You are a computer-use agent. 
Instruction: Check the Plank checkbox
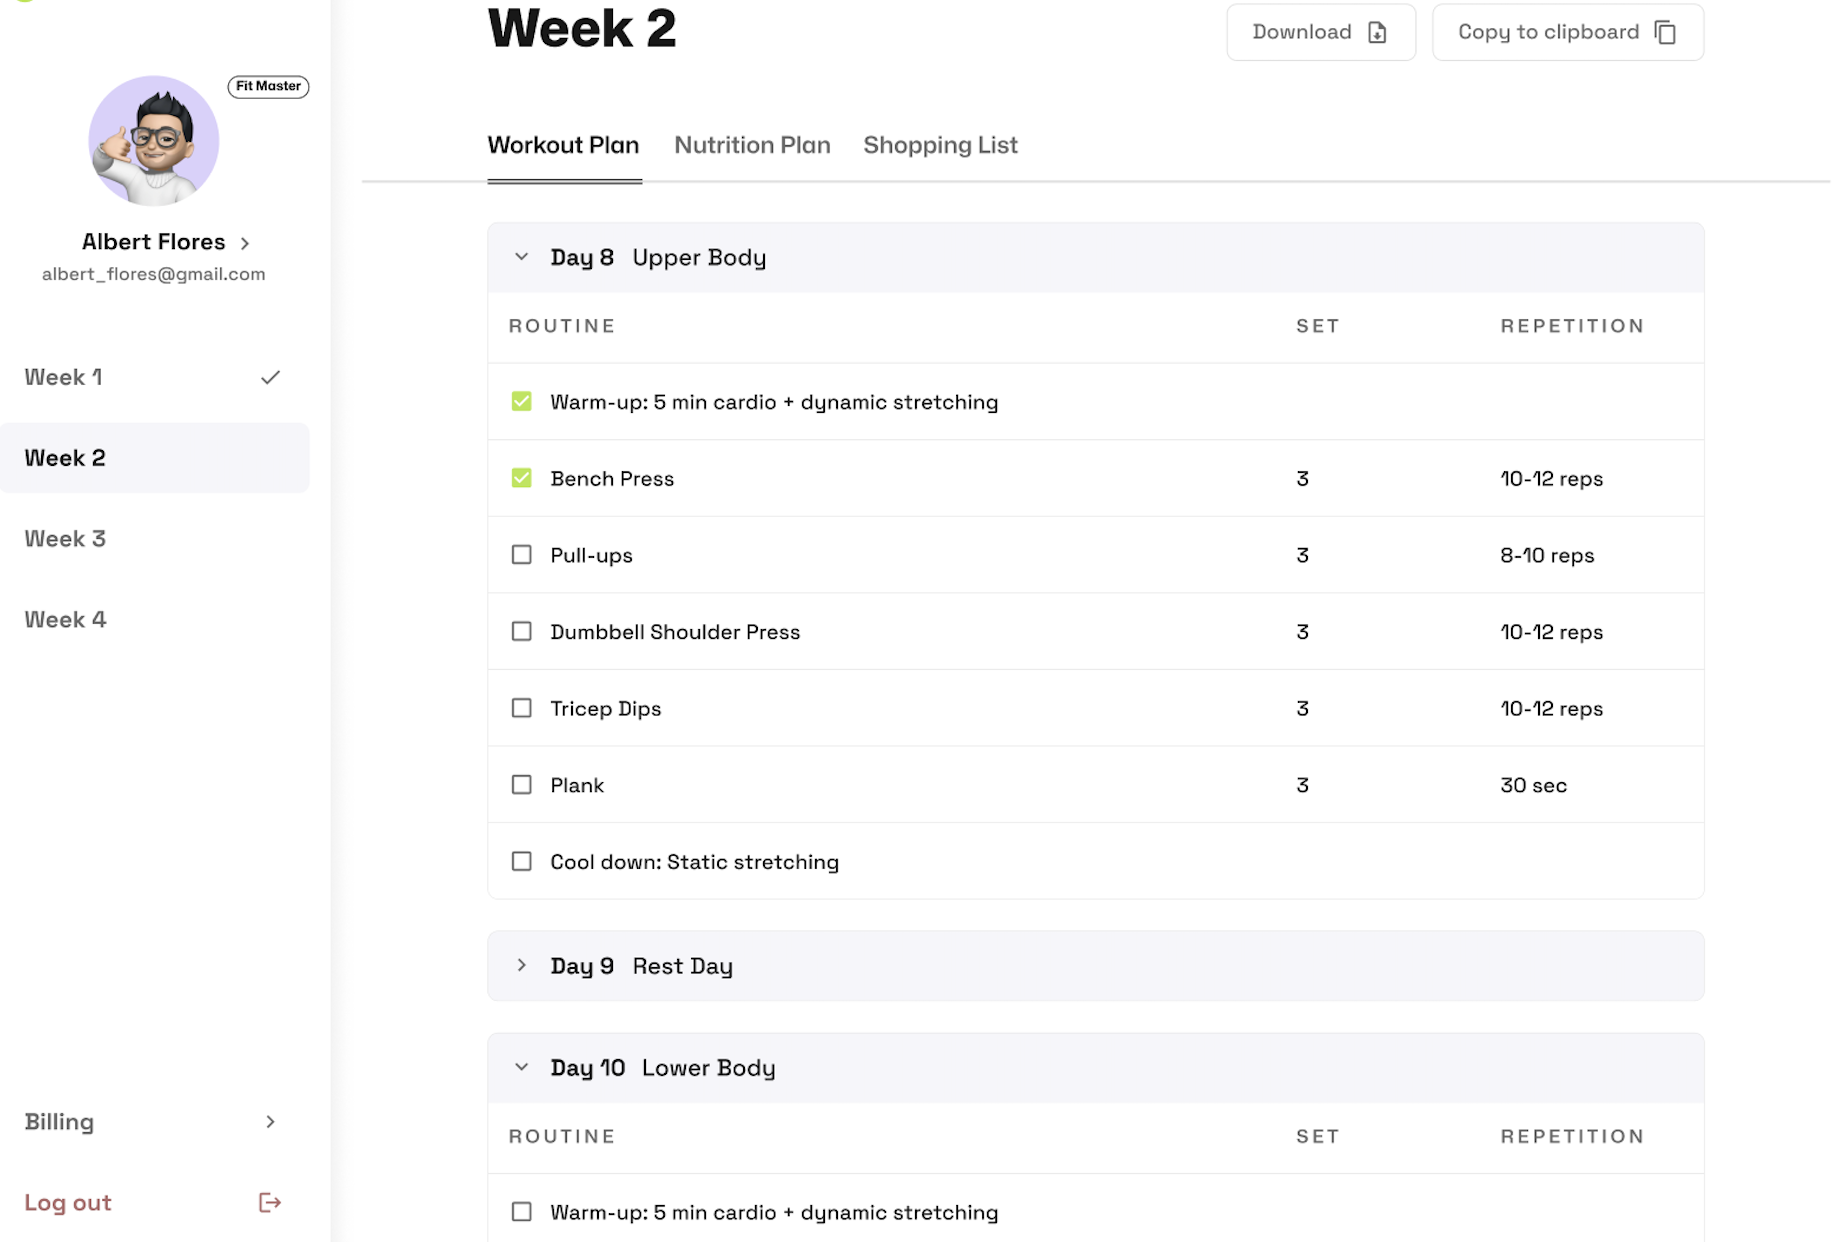pyautogui.click(x=521, y=784)
